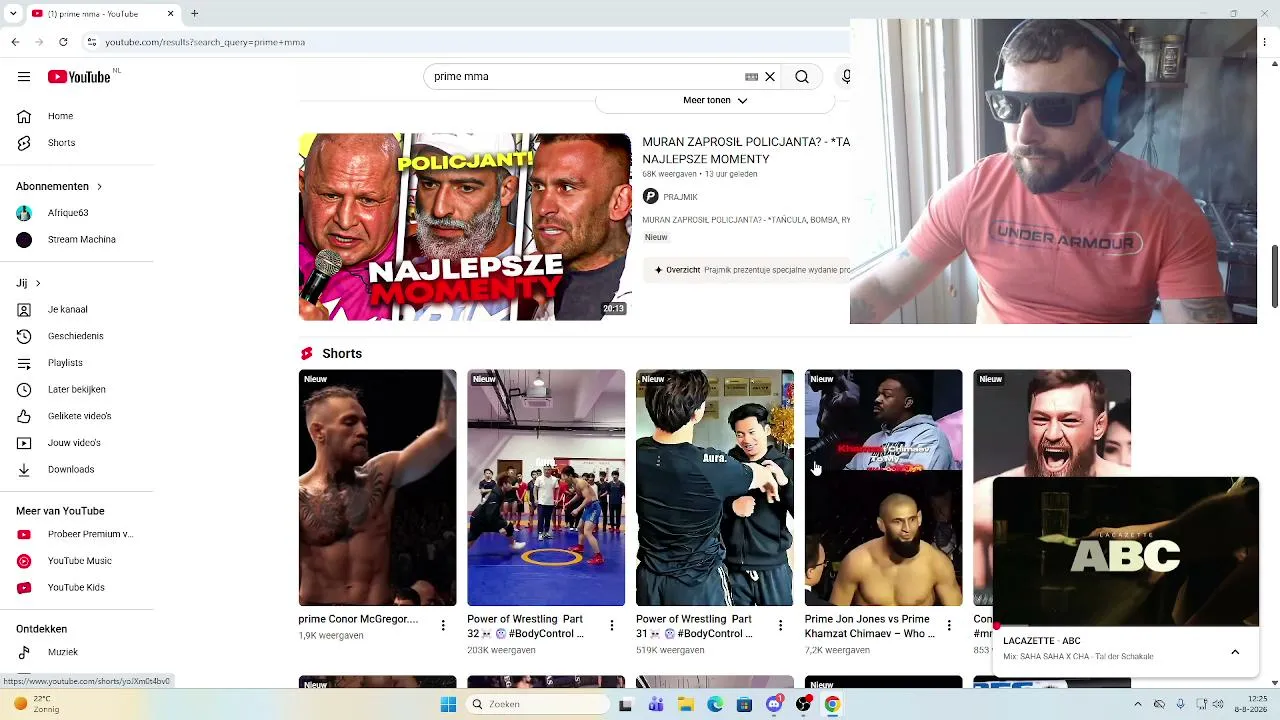Screen dimensions: 1280x720
Task: Open the YouTube hamburger guide menu
Action: coord(24,77)
